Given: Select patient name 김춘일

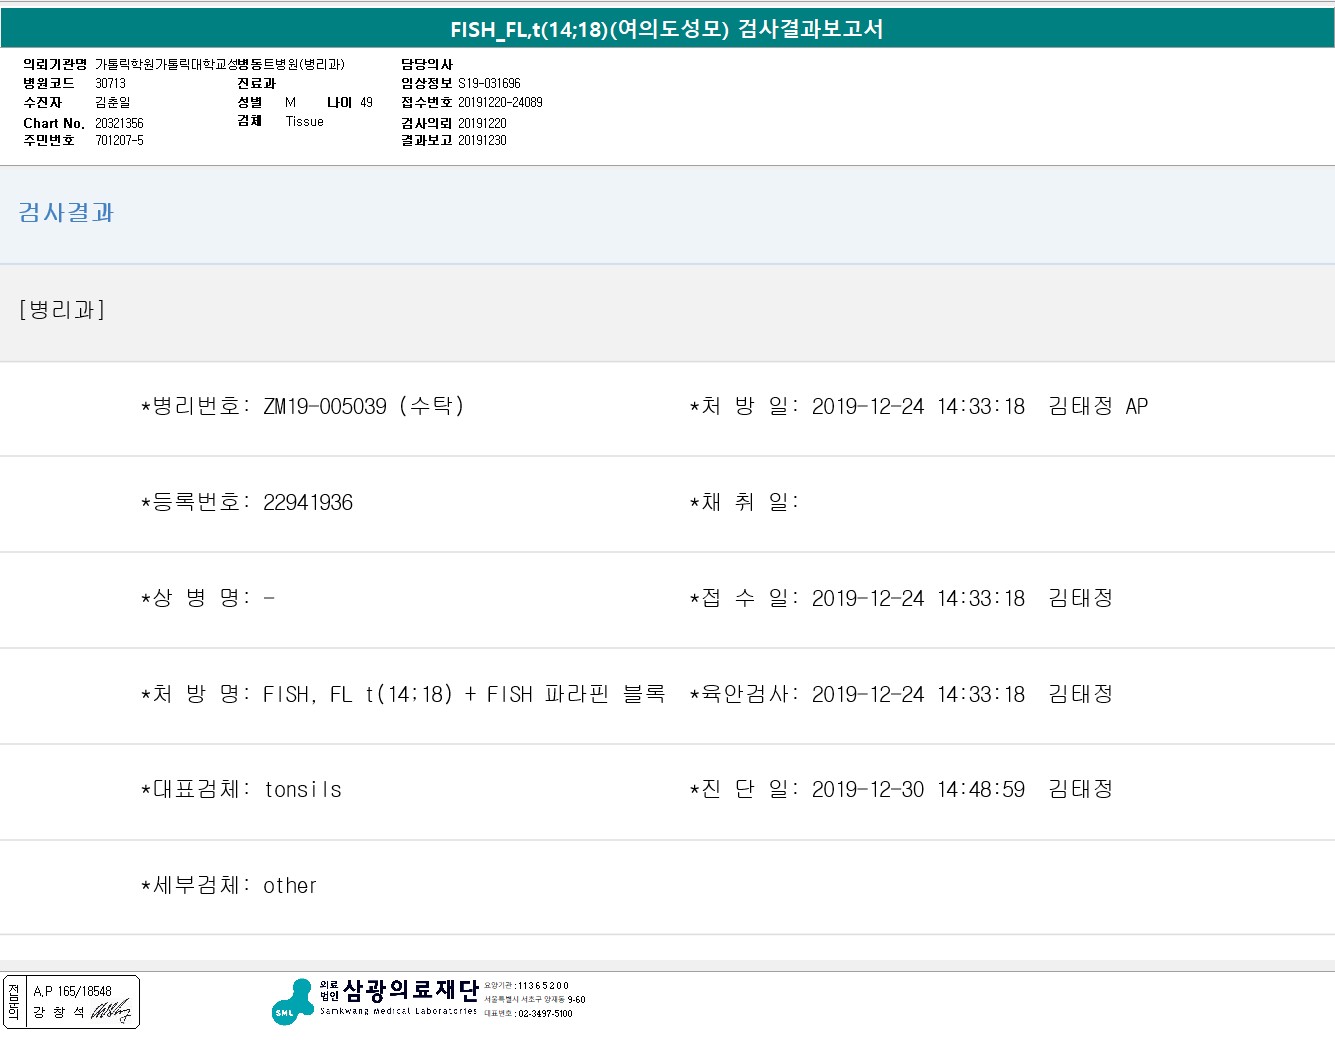Looking at the screenshot, I should (113, 103).
